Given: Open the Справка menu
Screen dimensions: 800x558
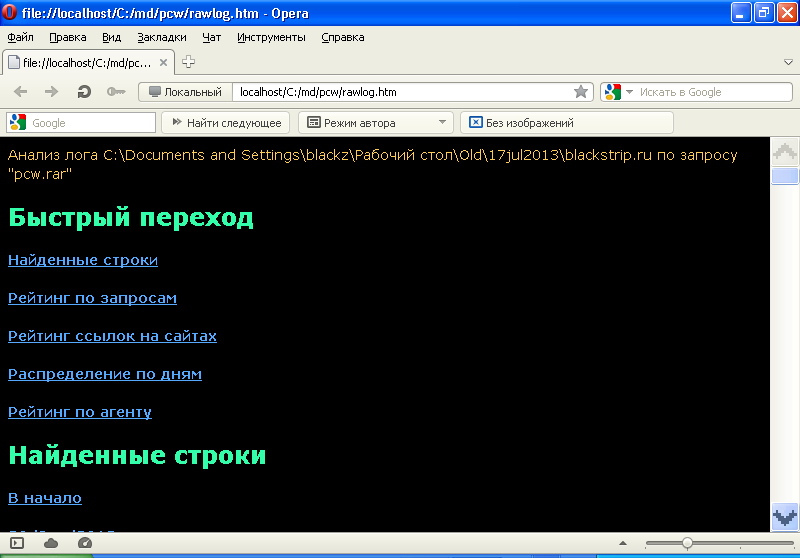Looking at the screenshot, I should [343, 37].
